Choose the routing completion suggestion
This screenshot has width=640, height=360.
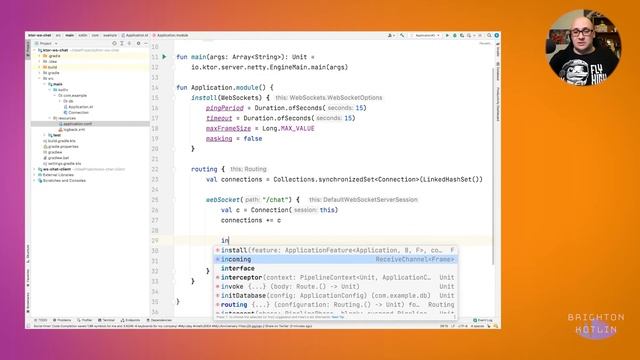click(x=336, y=304)
